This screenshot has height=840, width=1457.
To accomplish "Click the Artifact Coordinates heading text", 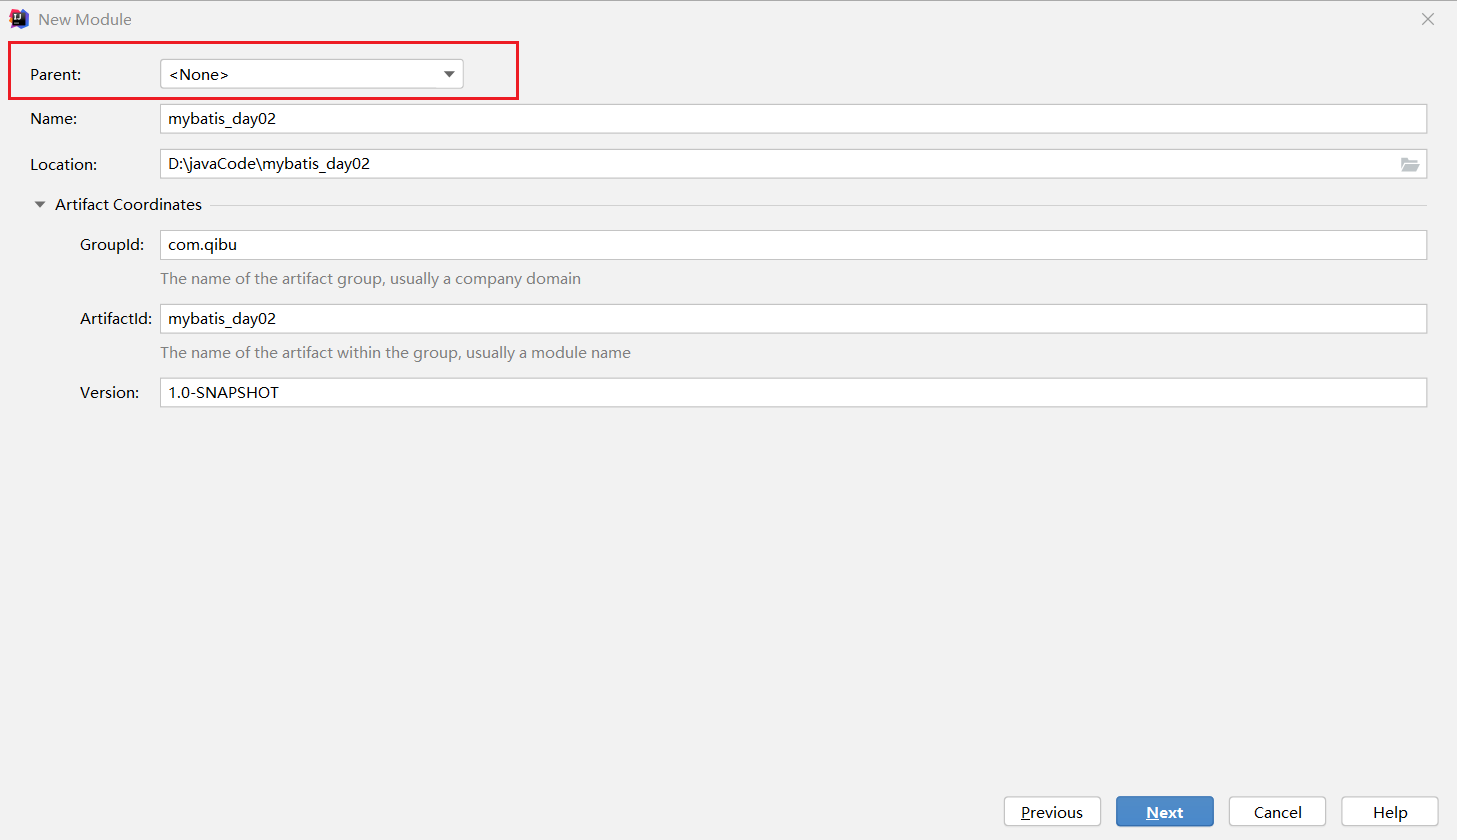I will point(128,205).
